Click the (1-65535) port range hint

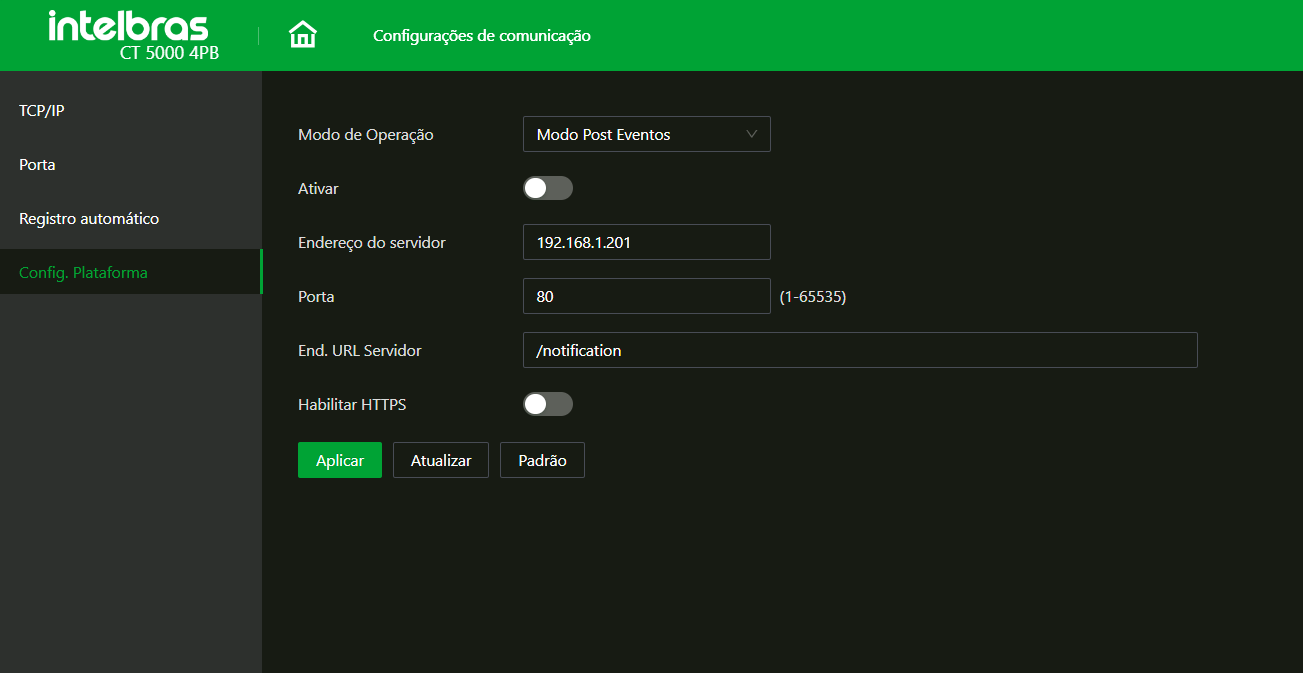(812, 297)
